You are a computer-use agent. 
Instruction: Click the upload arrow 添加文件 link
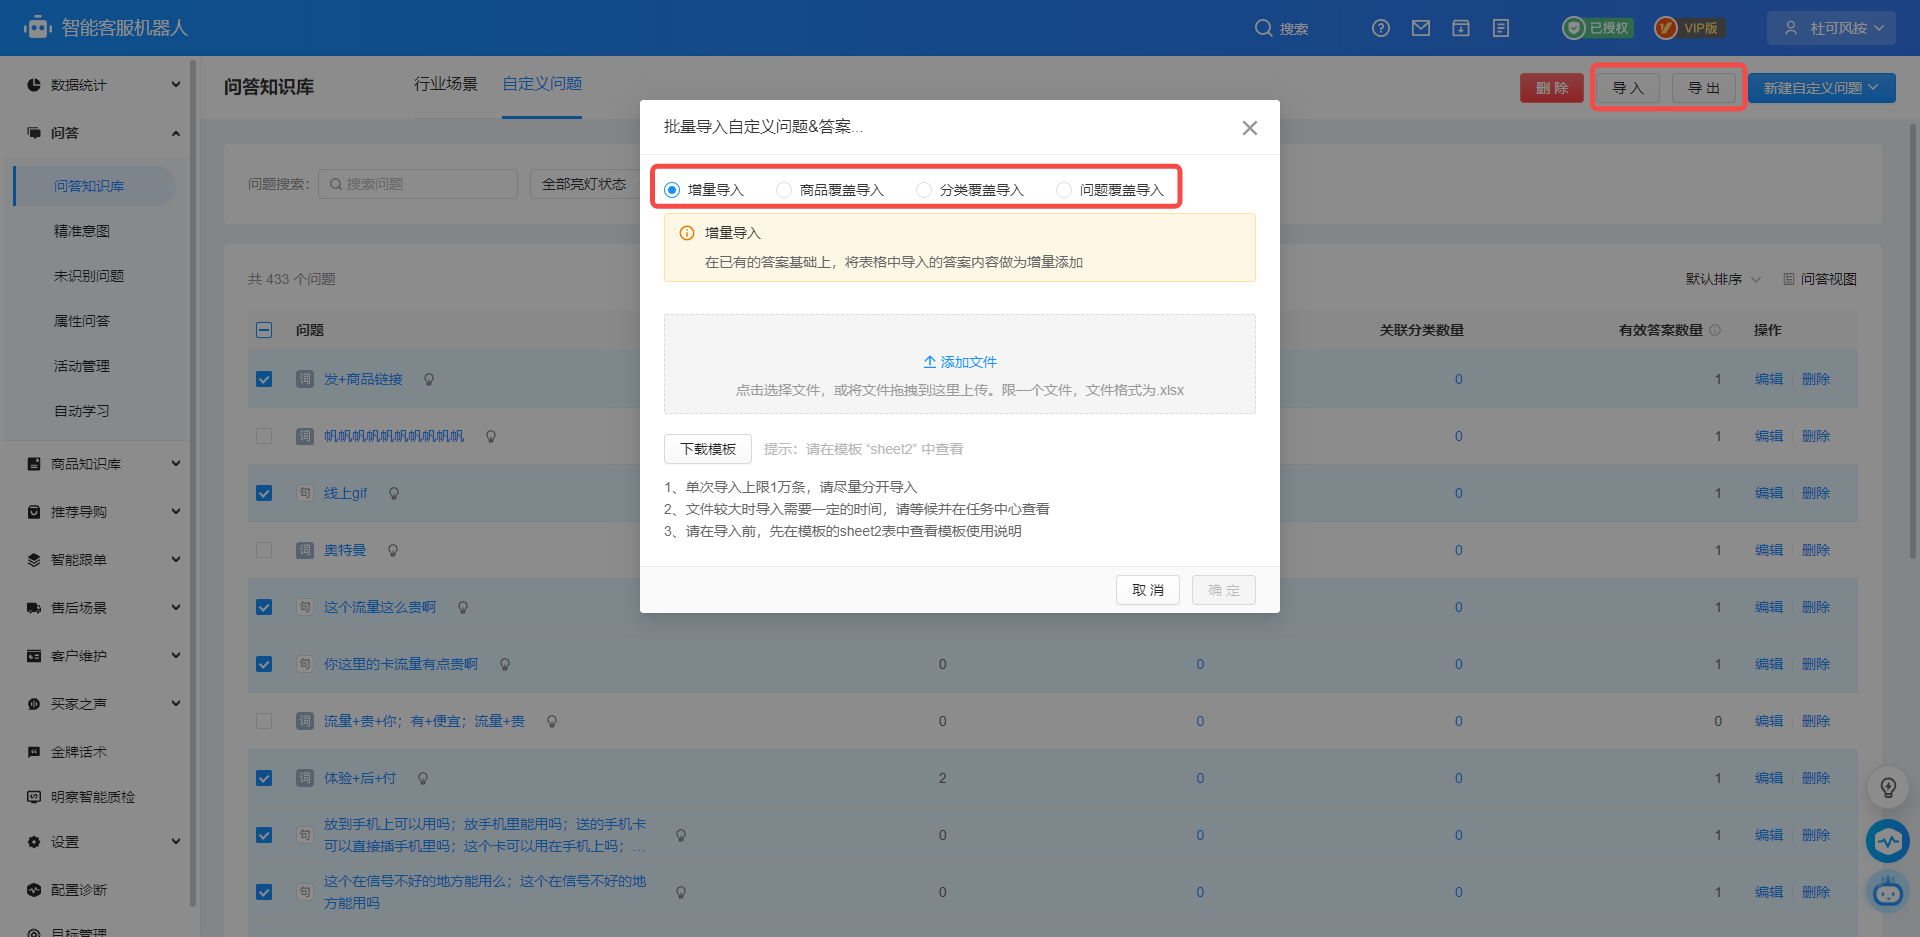pyautogui.click(x=960, y=362)
